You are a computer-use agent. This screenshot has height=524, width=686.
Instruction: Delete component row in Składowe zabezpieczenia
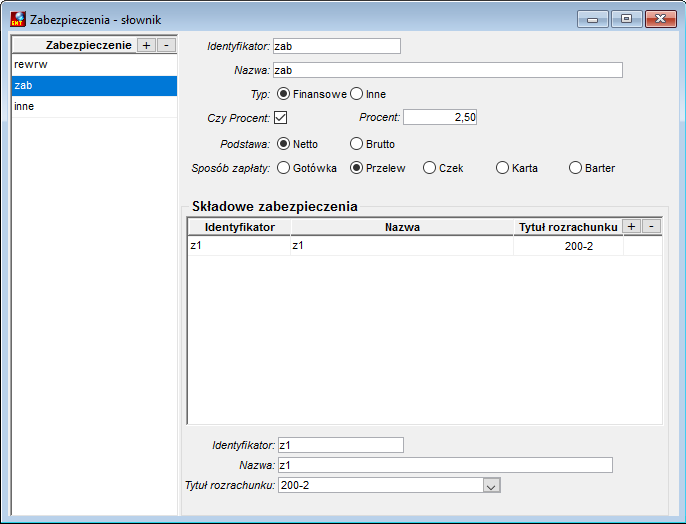651,226
